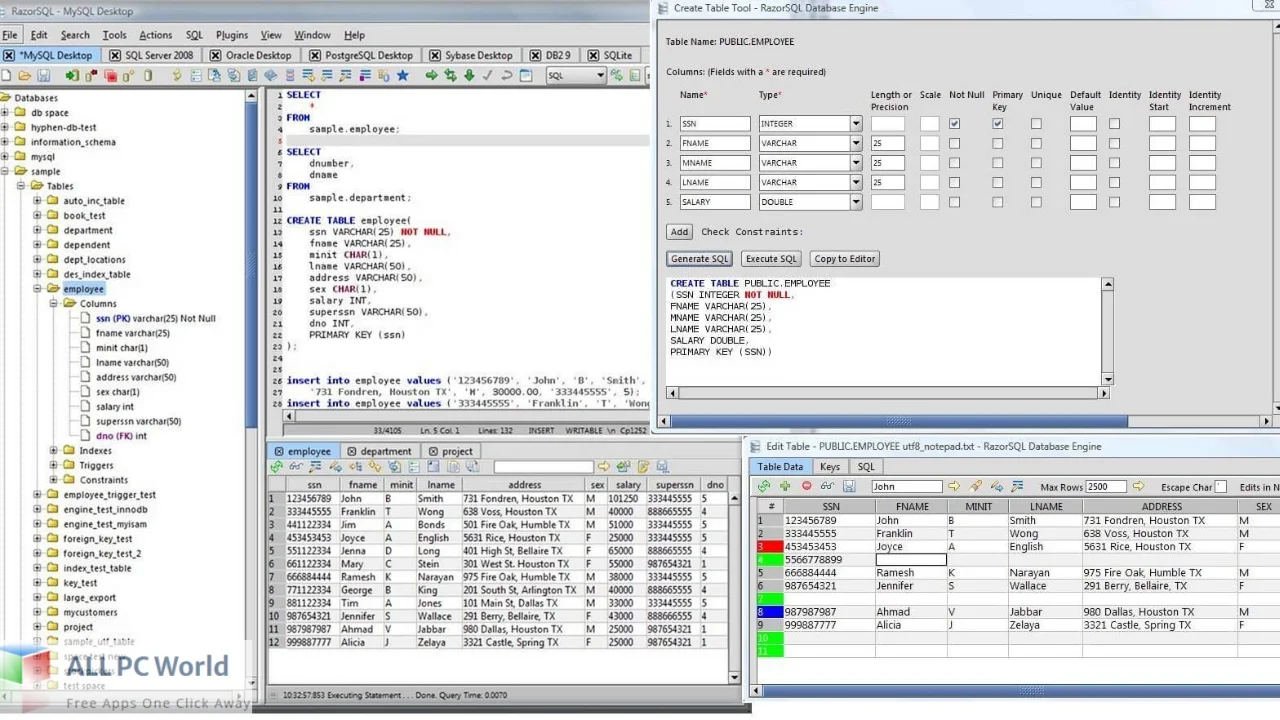Close the SQL Server 2008 tab icon
The width and height of the screenshot is (1280, 720).
click(x=115, y=55)
